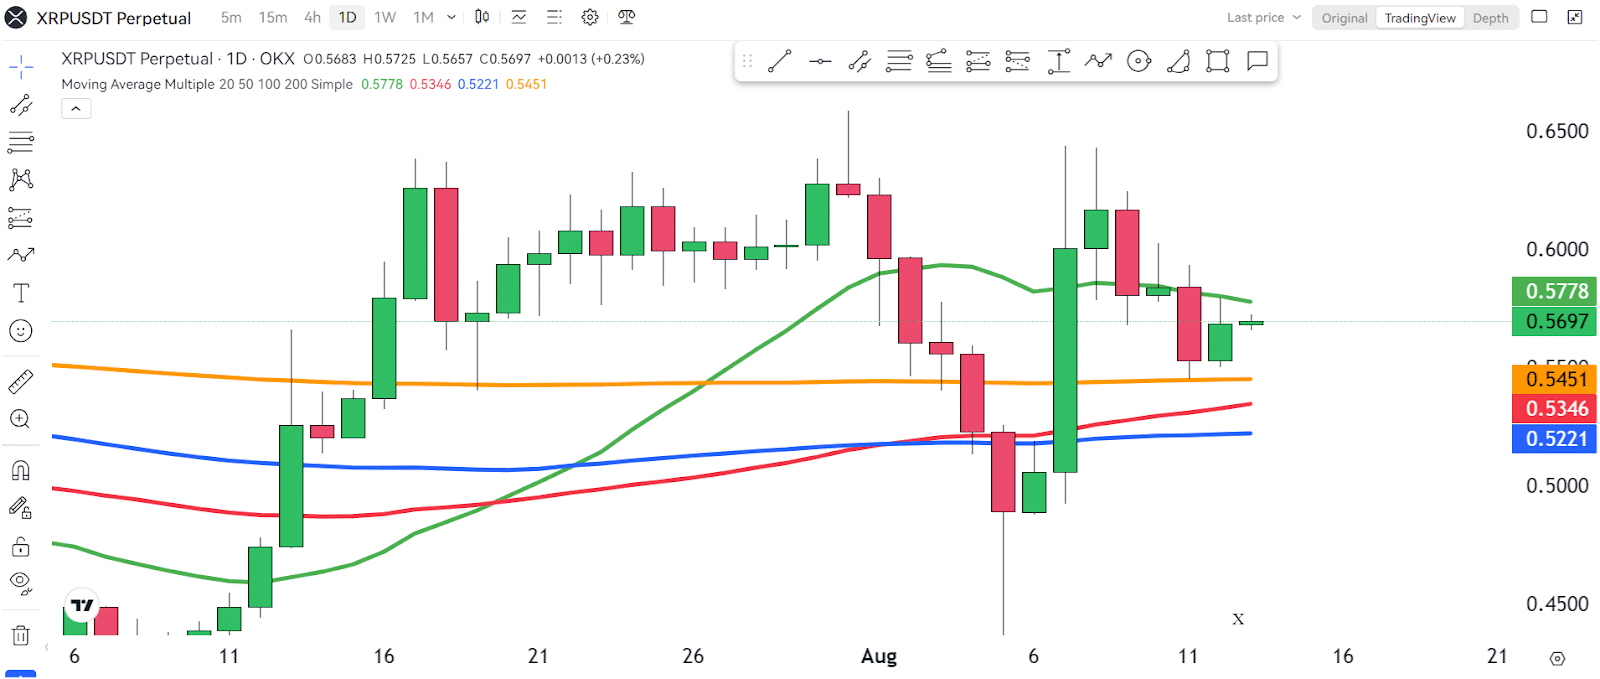Select the ruler measure tool
This screenshot has height=679, width=1600.
tap(21, 381)
